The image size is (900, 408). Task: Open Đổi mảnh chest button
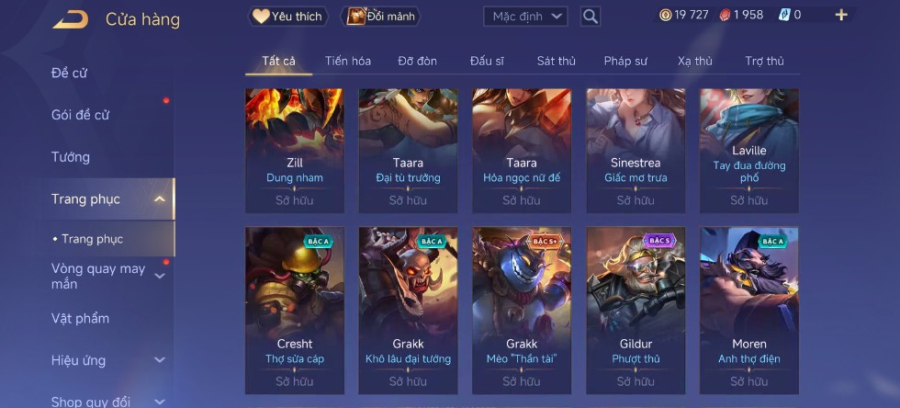pyautogui.click(x=381, y=17)
